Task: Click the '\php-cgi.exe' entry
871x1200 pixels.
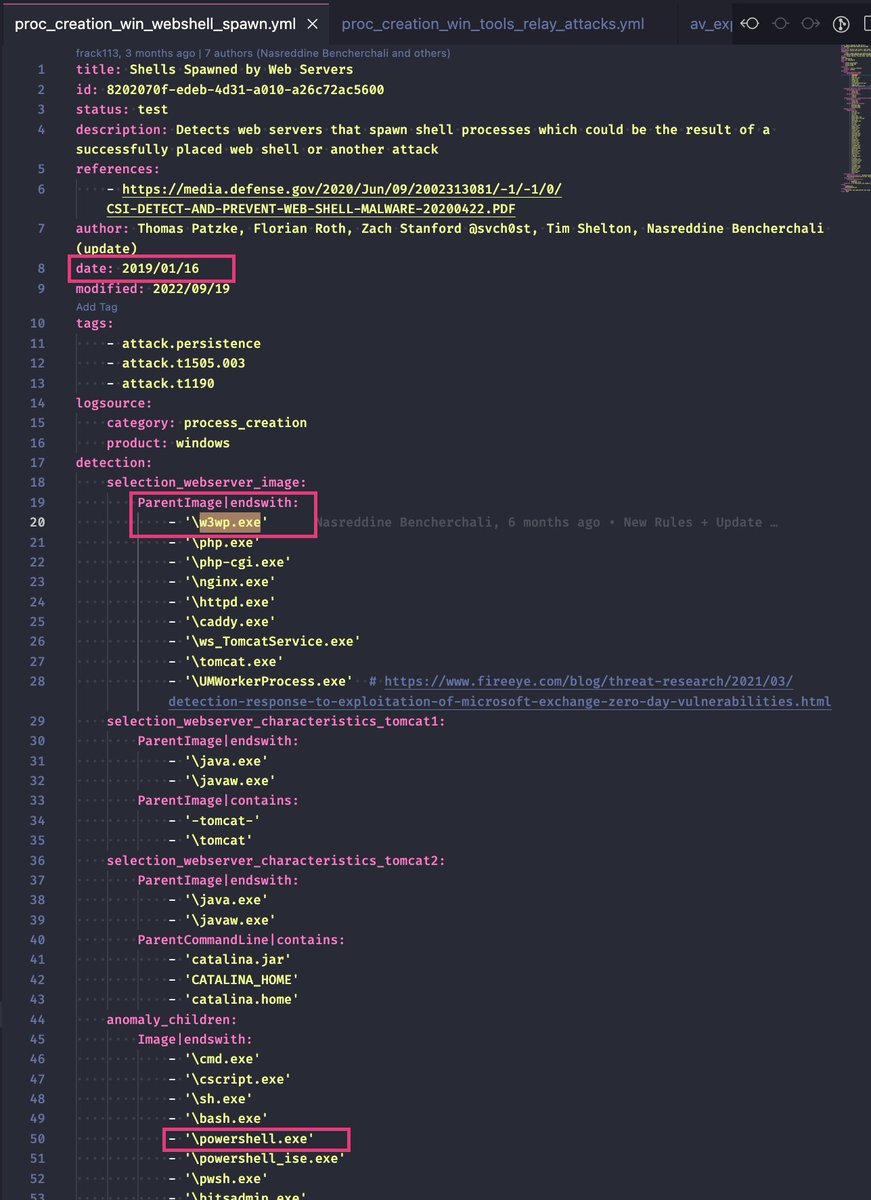Action: pyautogui.click(x=238, y=562)
